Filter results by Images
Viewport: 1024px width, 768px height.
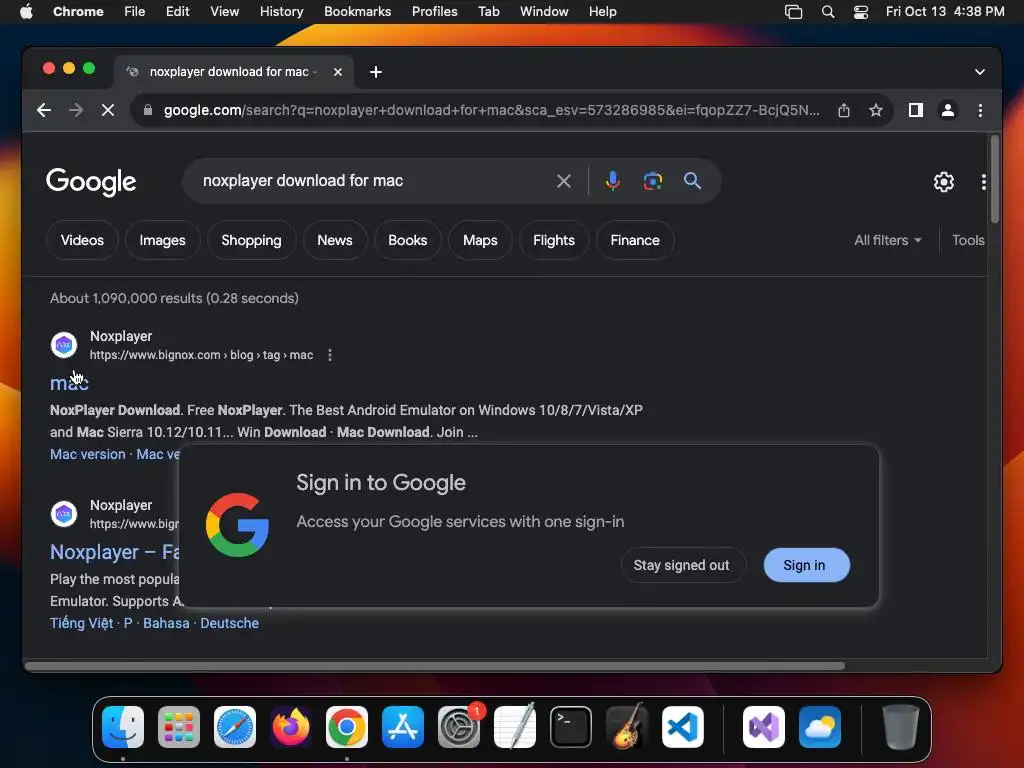click(x=163, y=240)
